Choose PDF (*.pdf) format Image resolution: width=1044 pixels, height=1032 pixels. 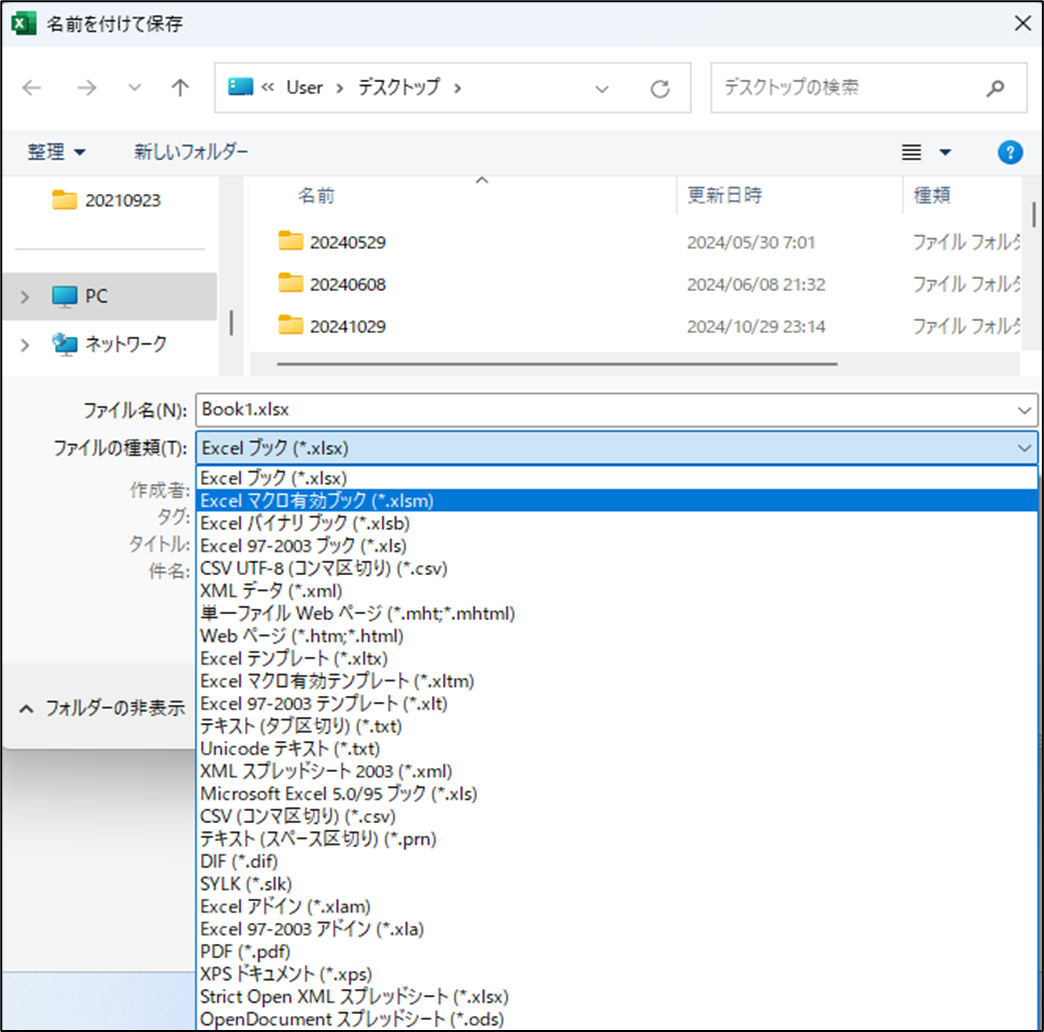click(617, 952)
